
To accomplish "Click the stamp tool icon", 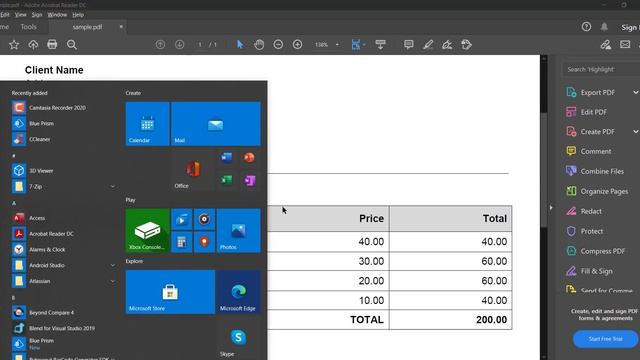I will point(467,44).
